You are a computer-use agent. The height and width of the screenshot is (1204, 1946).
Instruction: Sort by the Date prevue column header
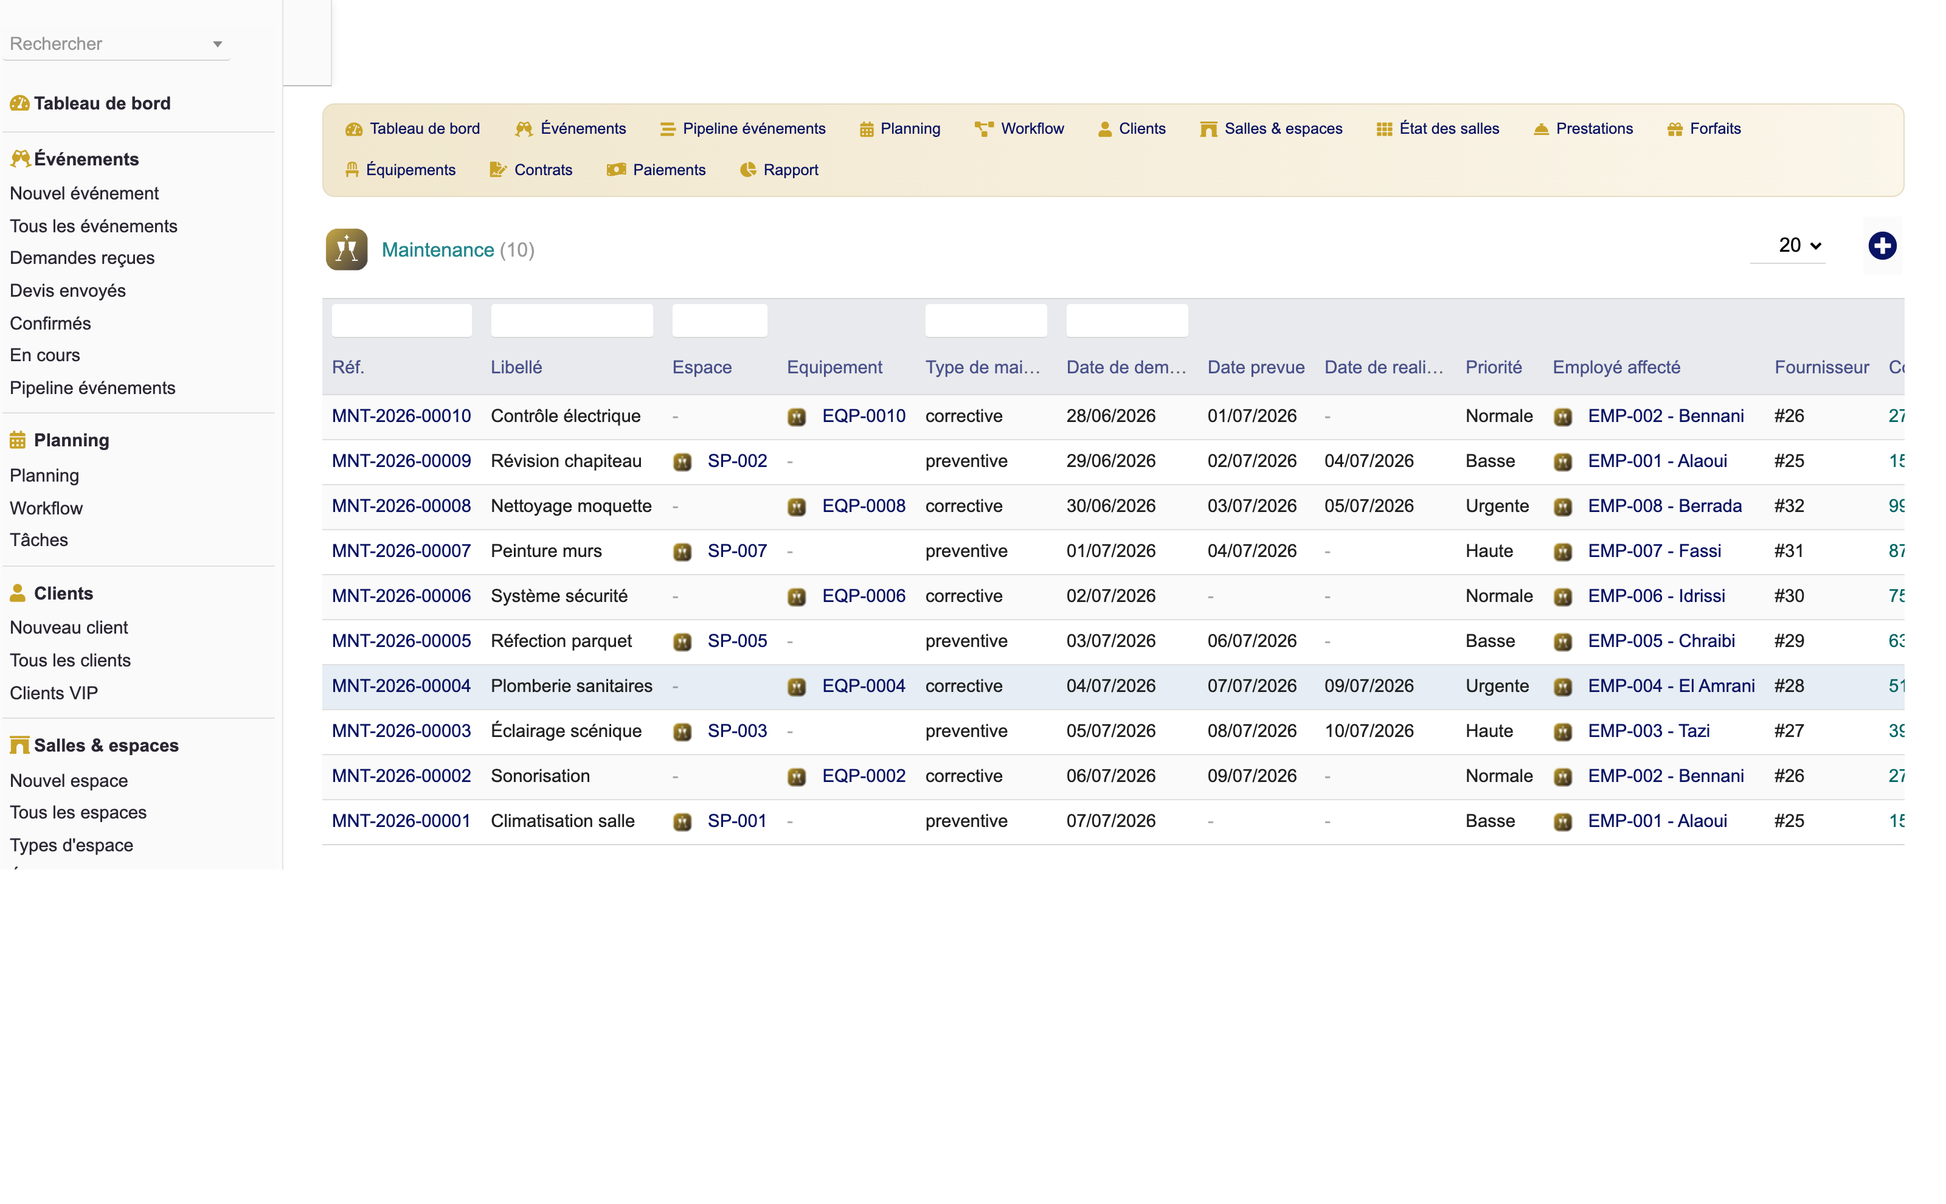[x=1256, y=368]
